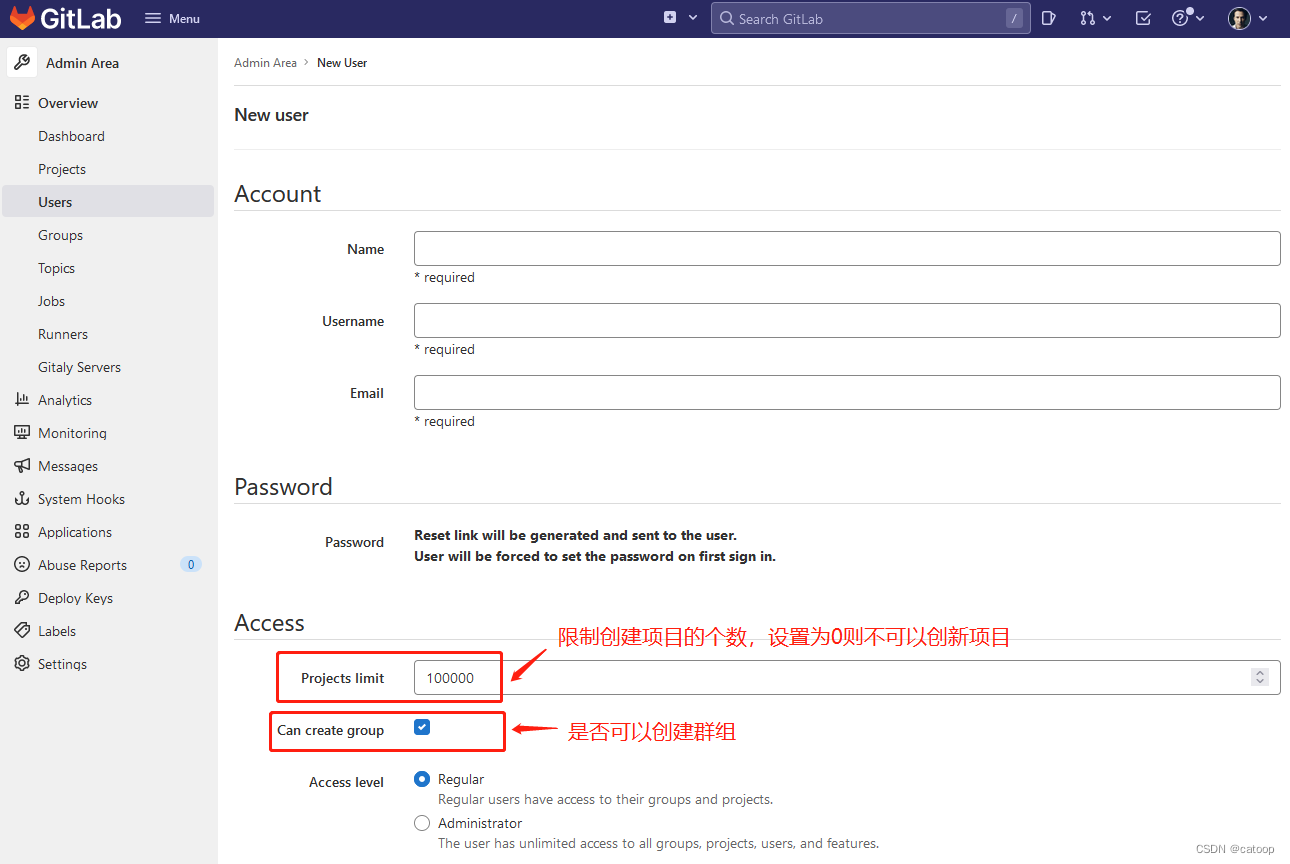The image size is (1290, 864).
Task: Click "User will be forced to set the password" text
Action: 595,556
